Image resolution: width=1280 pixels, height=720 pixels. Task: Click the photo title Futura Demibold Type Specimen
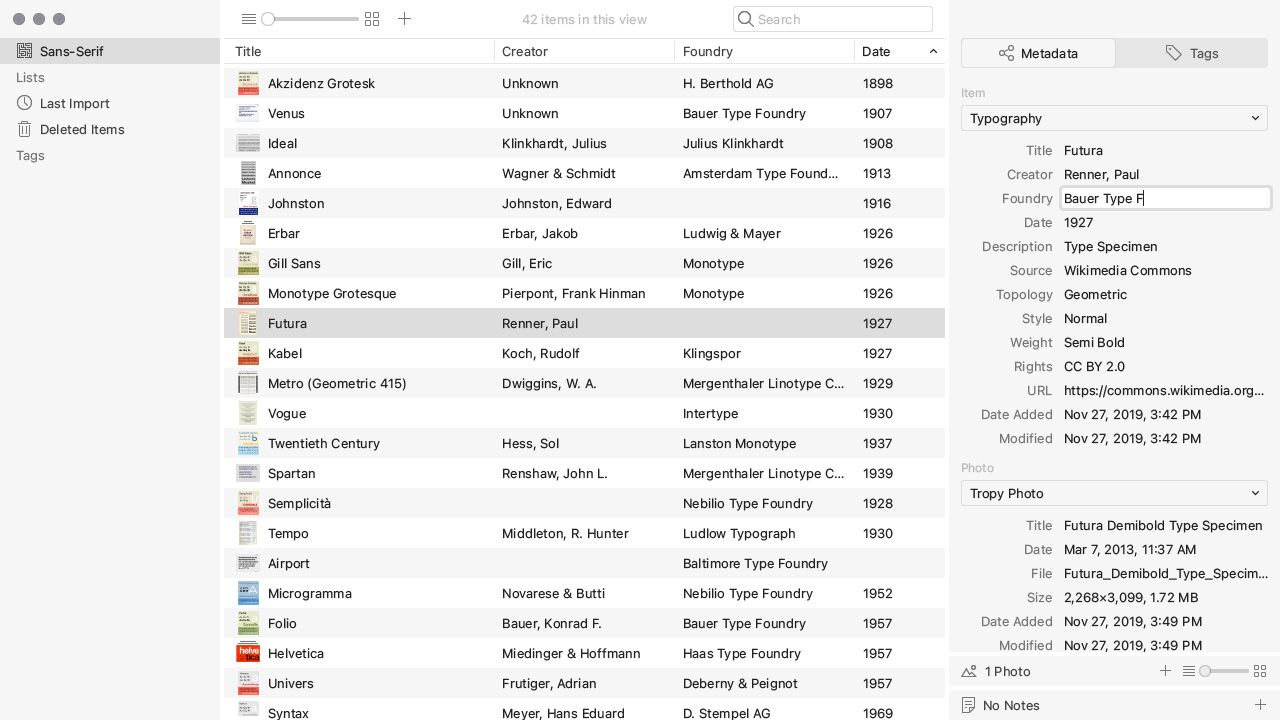1163,525
